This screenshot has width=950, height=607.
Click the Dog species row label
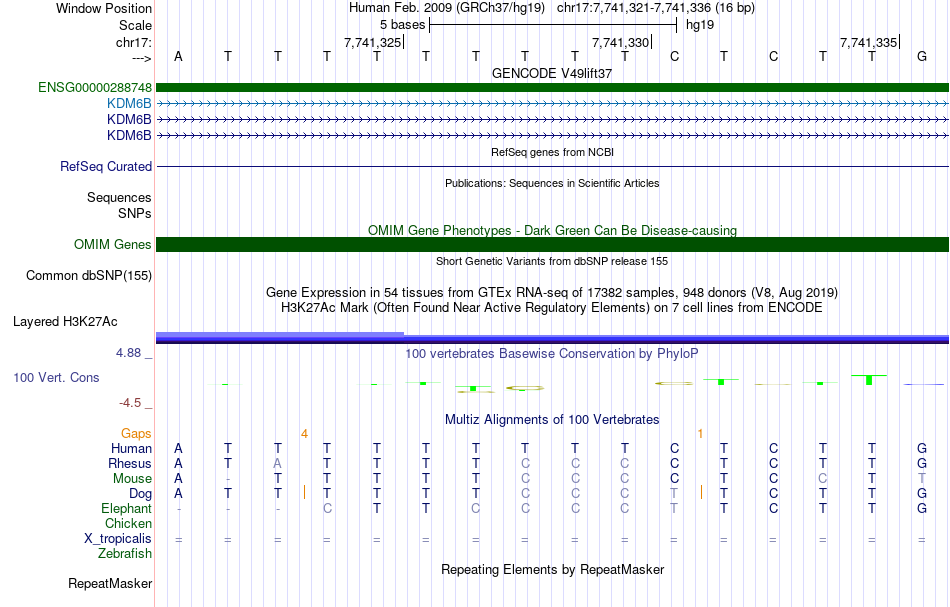[140, 494]
